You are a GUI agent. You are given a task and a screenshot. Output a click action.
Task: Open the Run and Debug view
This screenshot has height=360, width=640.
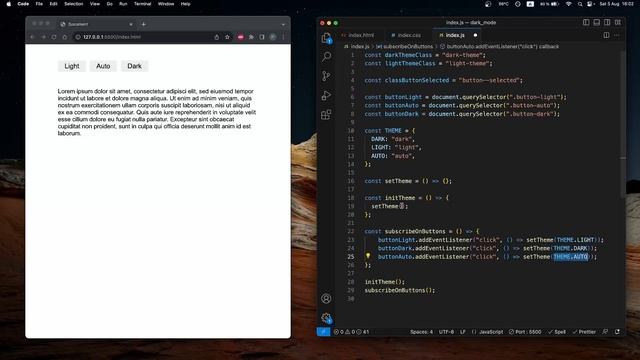pos(326,95)
